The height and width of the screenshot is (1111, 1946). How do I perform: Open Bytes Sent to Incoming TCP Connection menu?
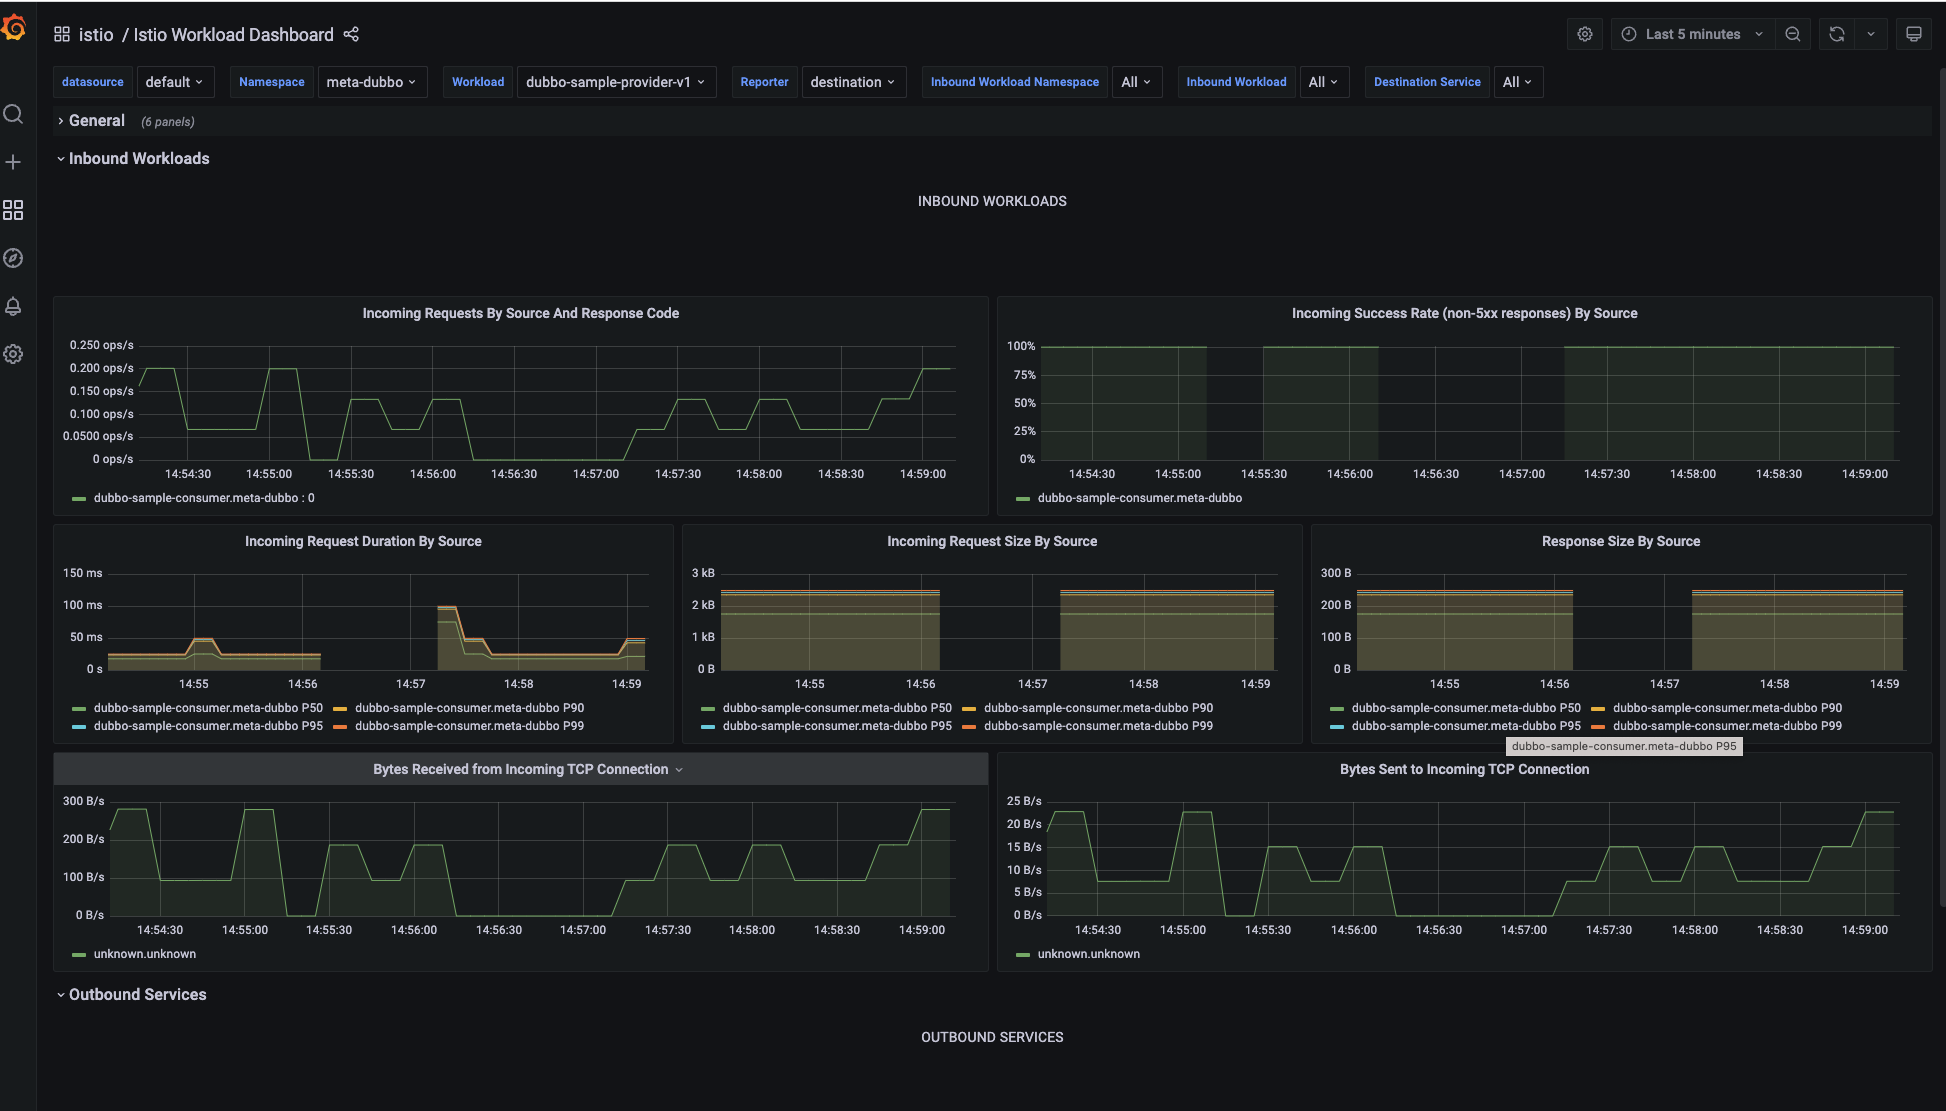(x=1464, y=769)
